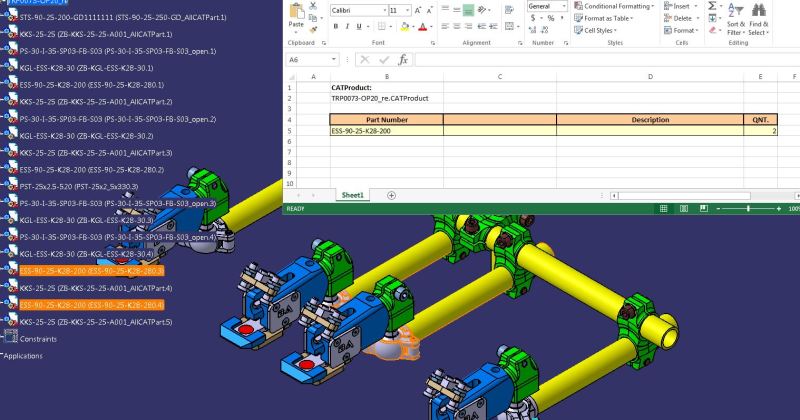Screen dimensions: 800x420
Task: Click the zoom slider in Excel's status bar
Action: [x=748, y=209]
